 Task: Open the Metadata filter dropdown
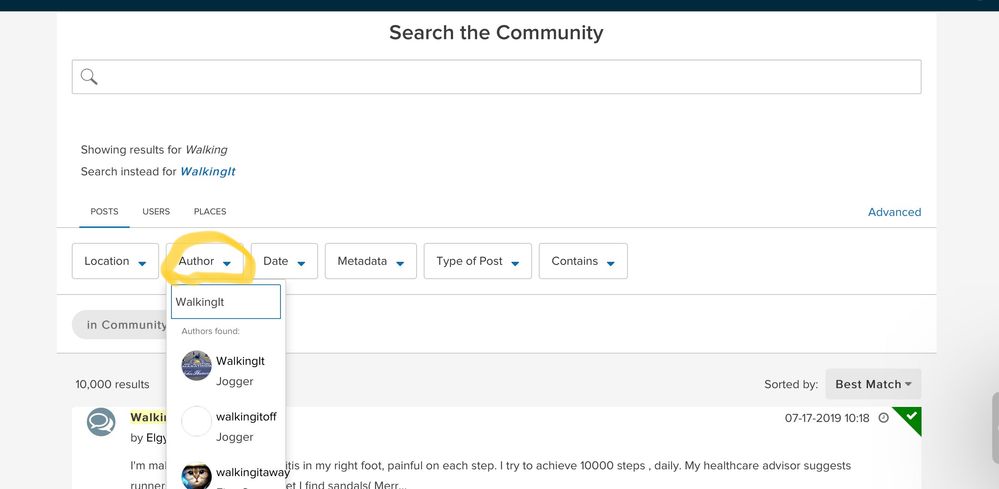pos(370,261)
